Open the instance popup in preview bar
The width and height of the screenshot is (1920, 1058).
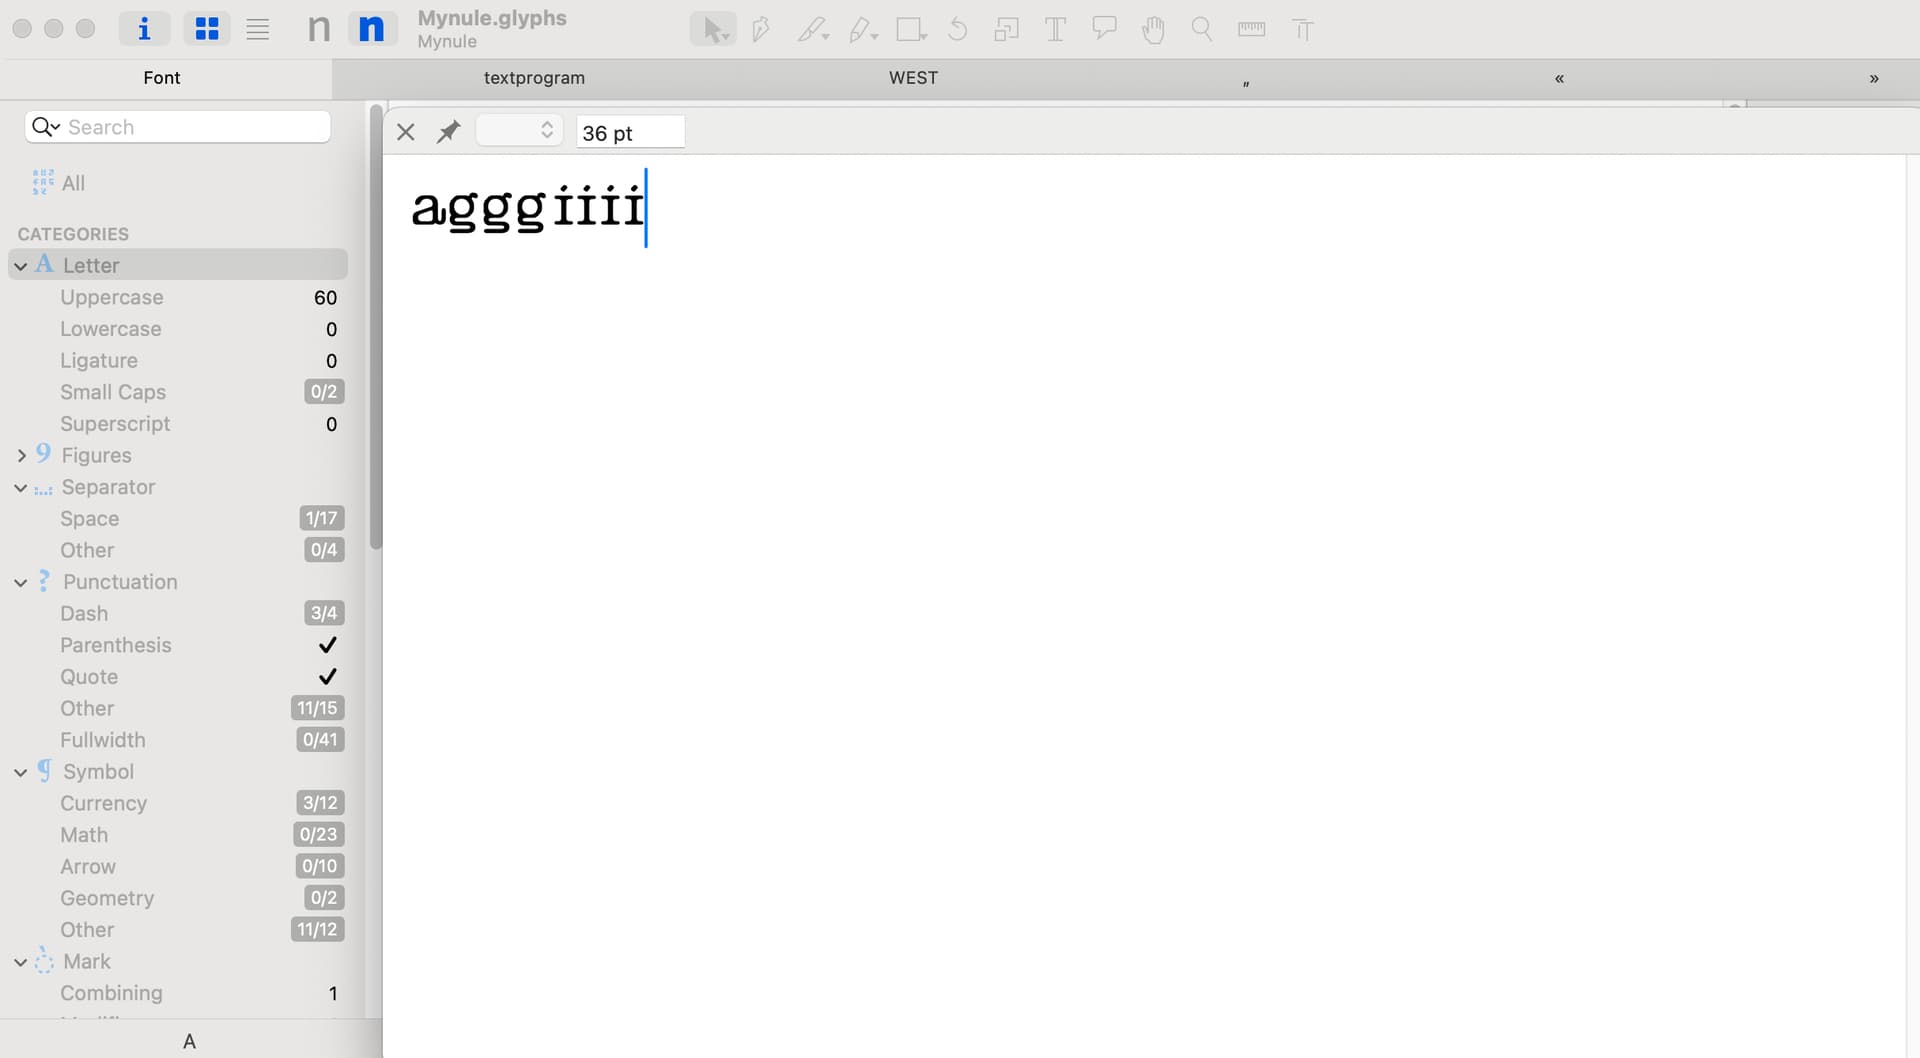tap(519, 131)
